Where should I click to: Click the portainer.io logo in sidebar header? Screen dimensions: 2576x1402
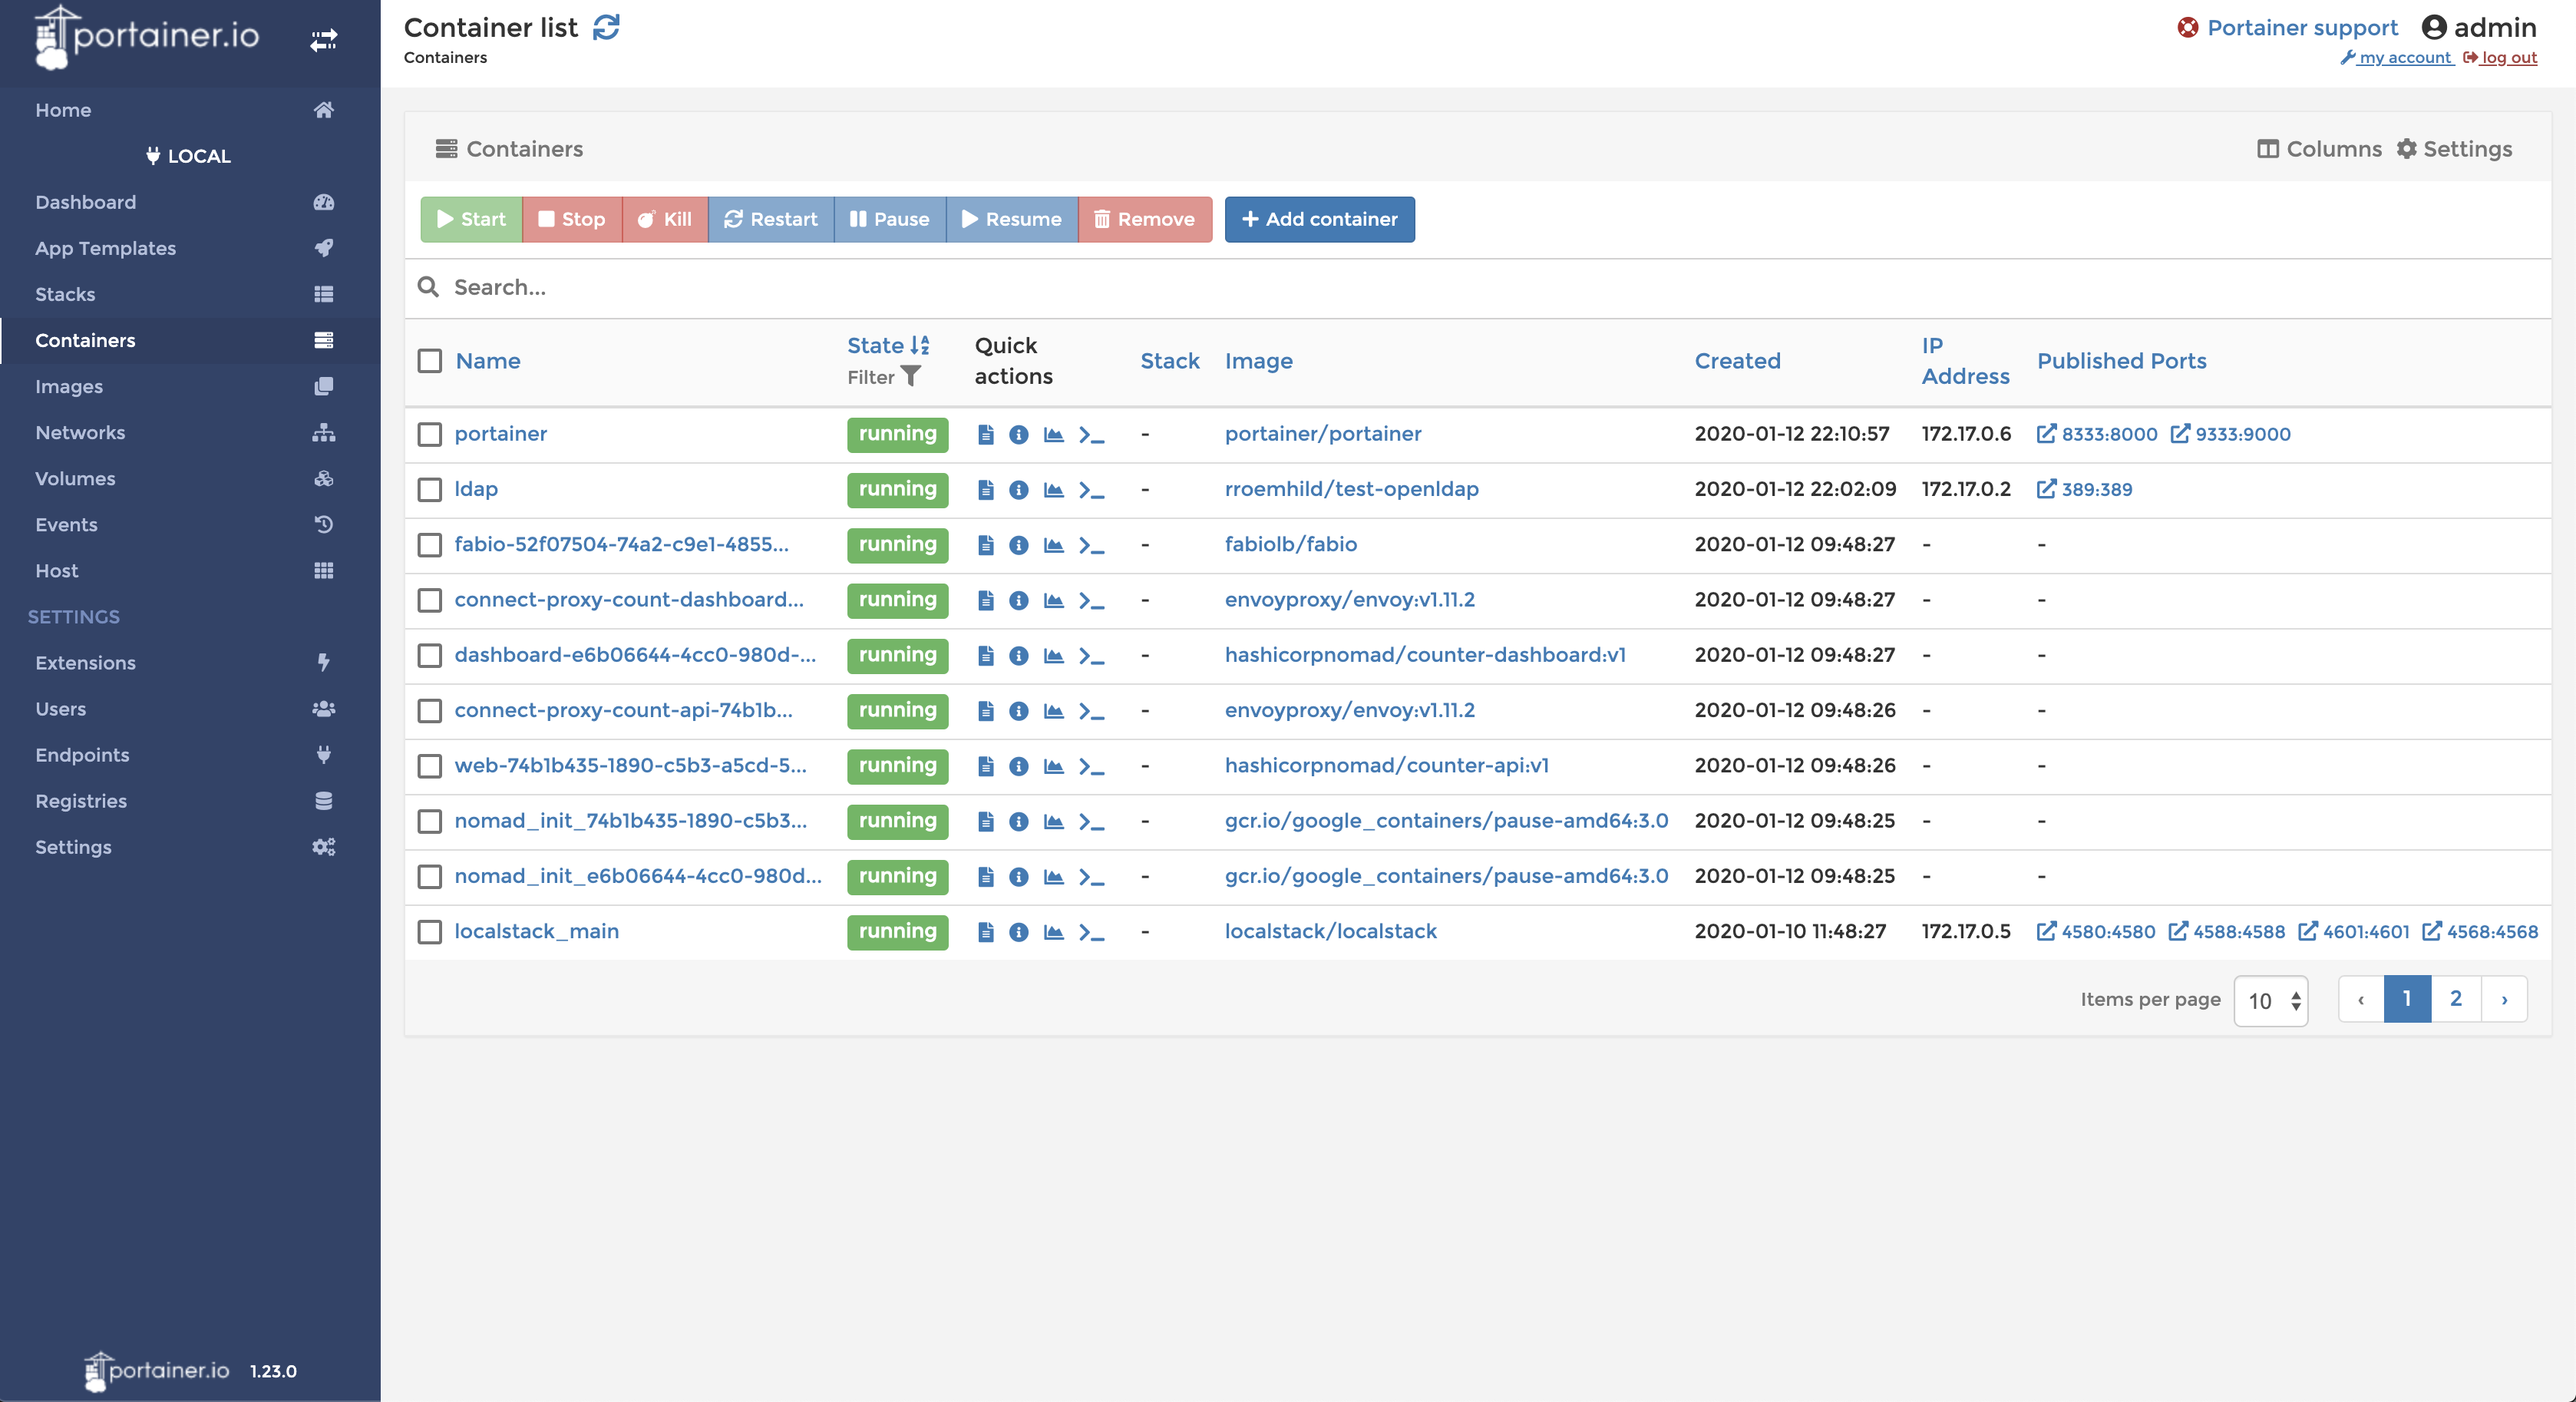[146, 37]
